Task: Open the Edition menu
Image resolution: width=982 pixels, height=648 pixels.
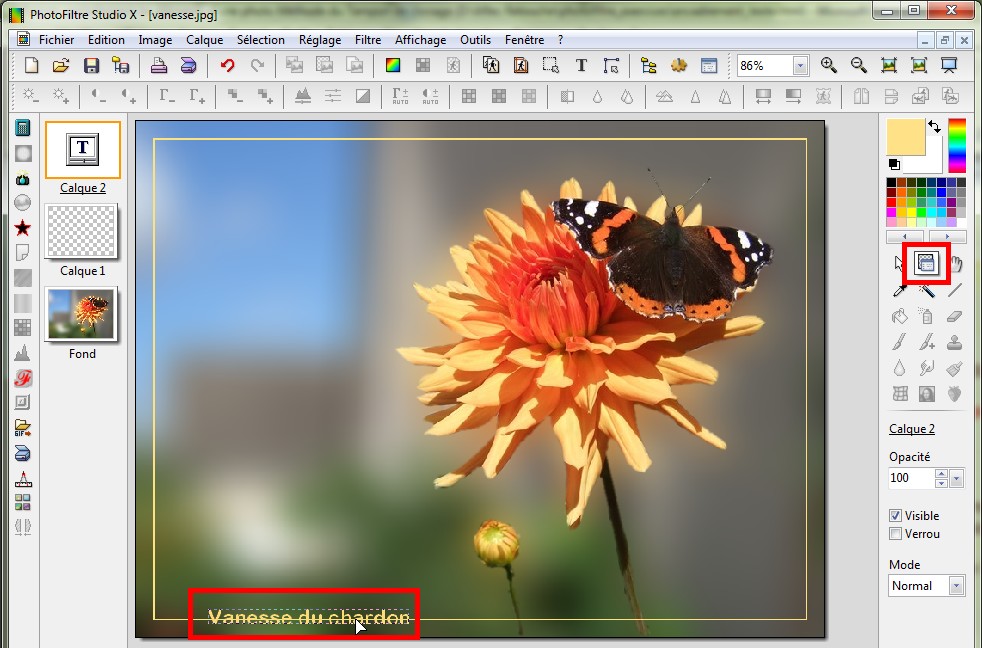Action: coord(106,39)
